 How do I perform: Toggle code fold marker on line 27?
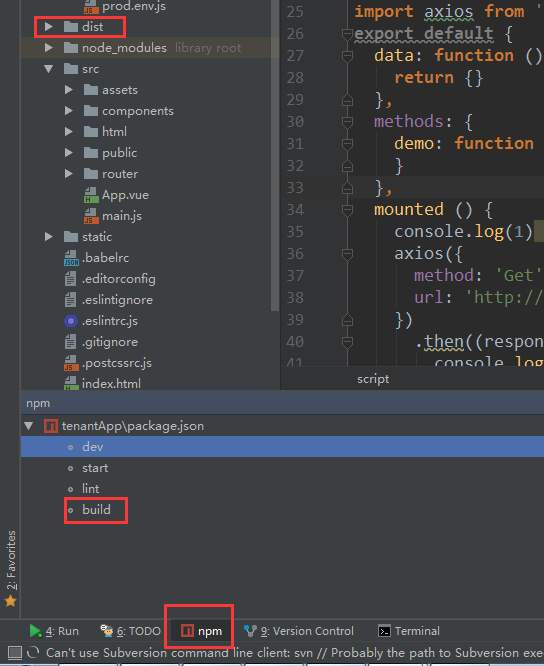[347, 56]
